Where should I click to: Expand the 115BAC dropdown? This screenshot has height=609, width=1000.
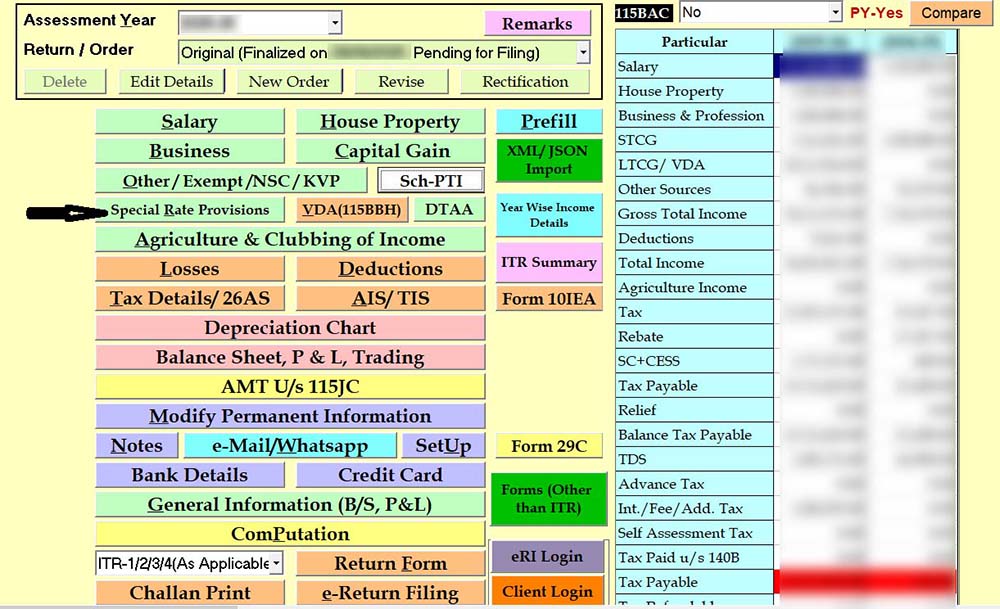point(834,12)
